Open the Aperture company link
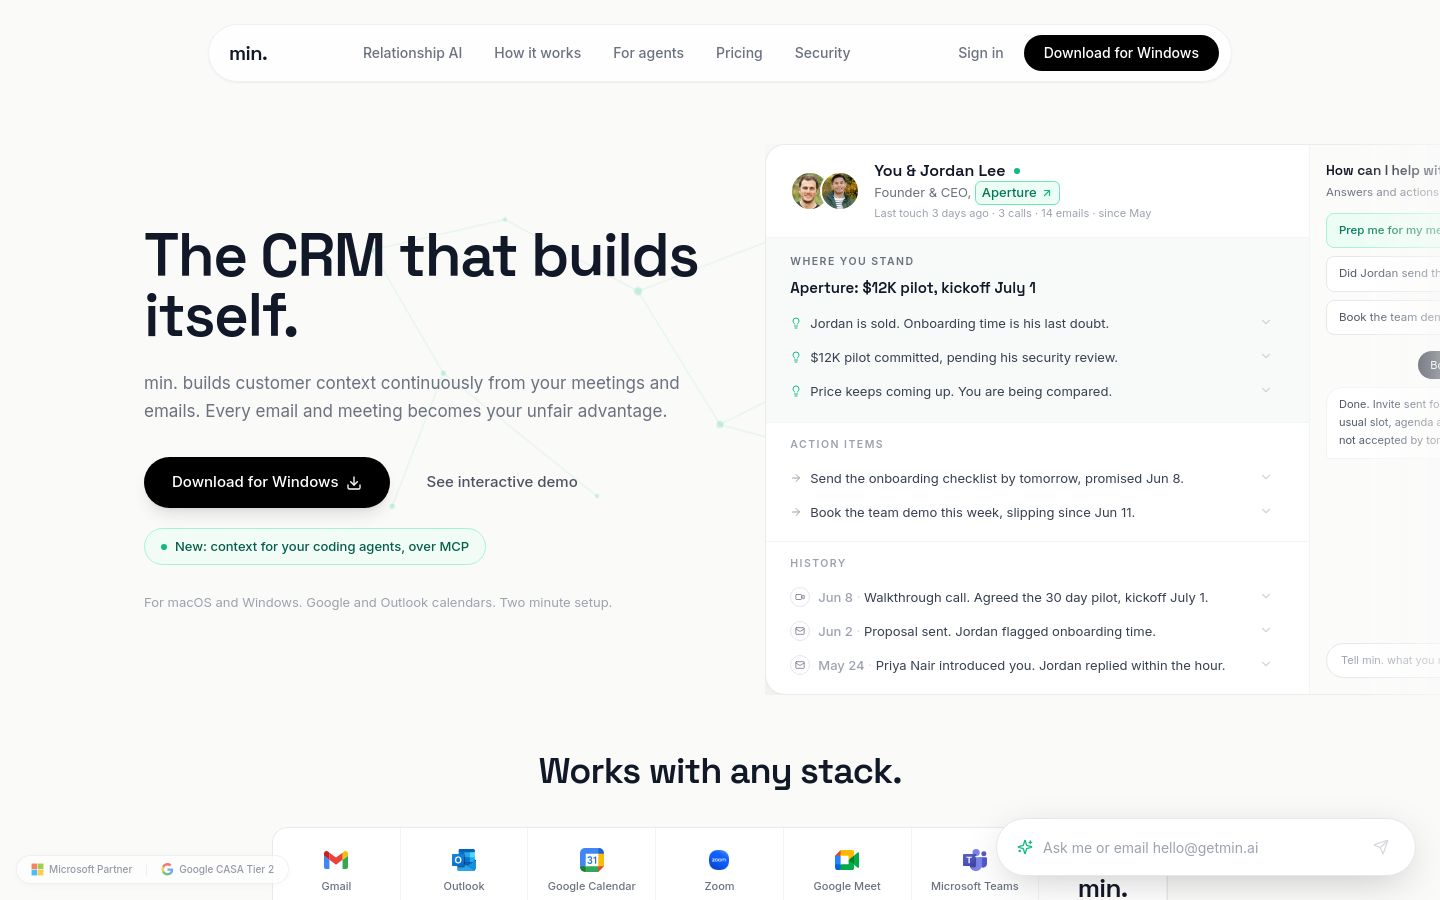This screenshot has height=900, width=1440. pyautogui.click(x=1017, y=193)
